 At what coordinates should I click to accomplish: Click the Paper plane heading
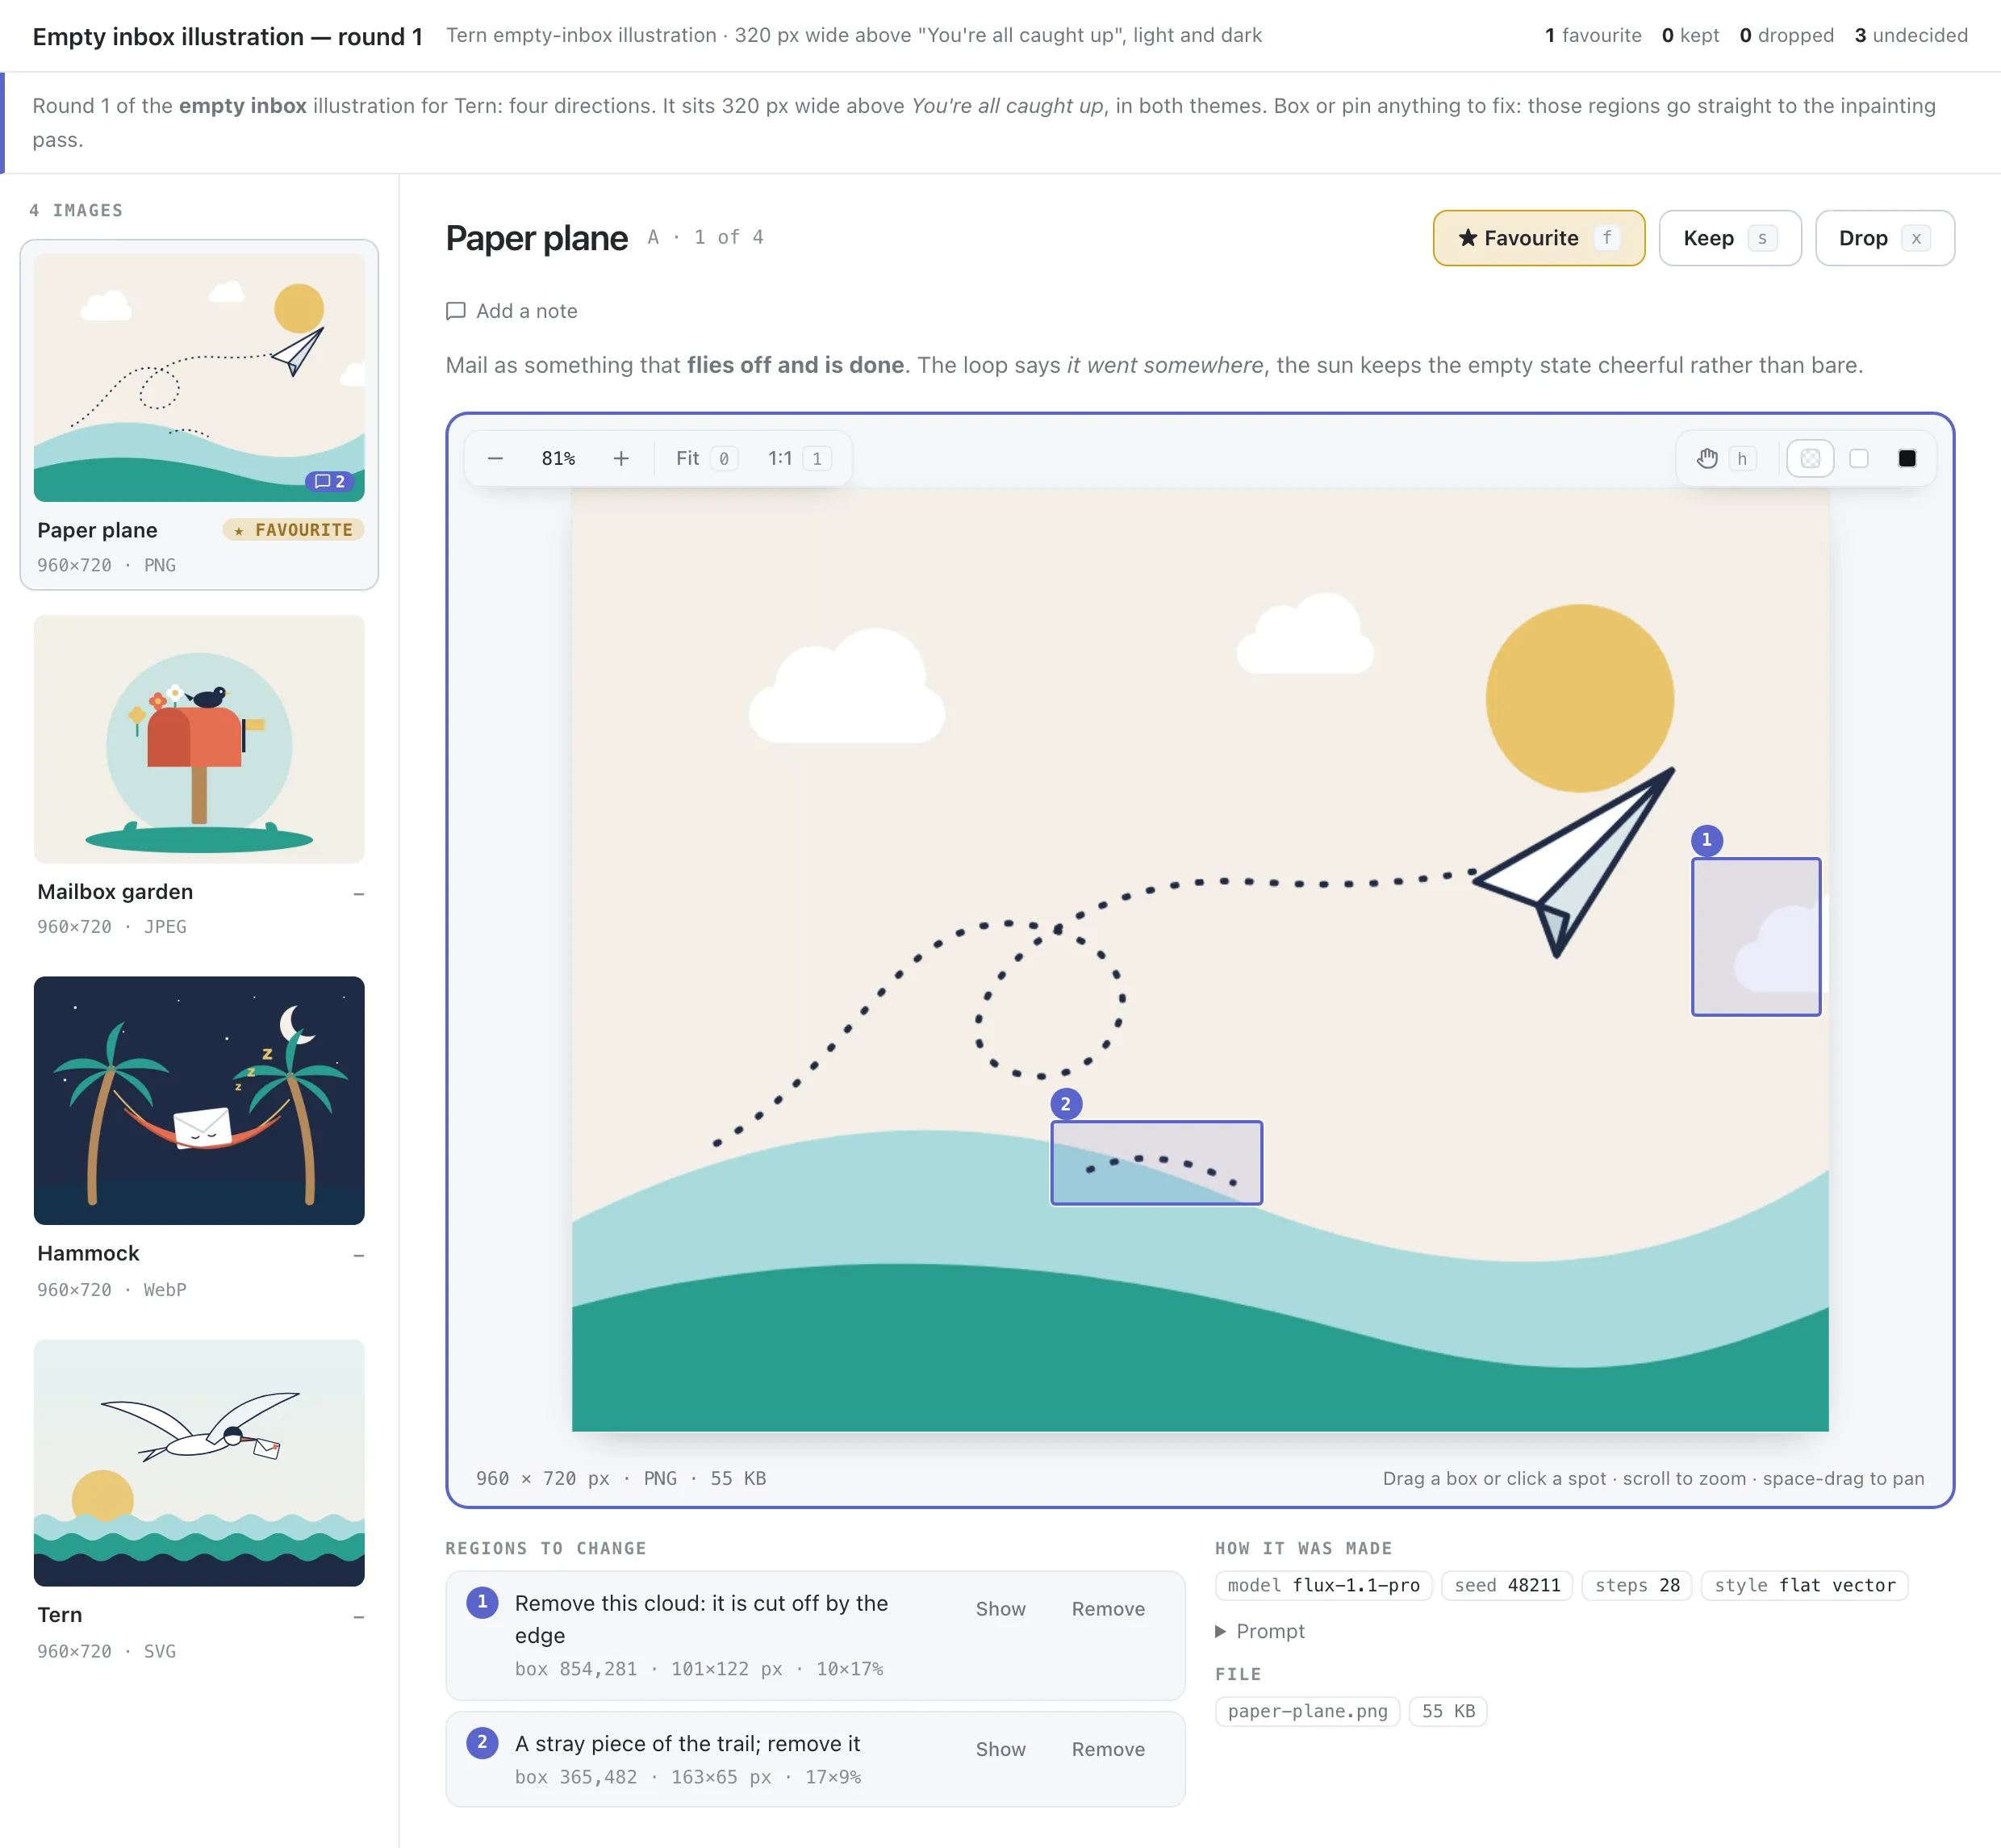[536, 238]
